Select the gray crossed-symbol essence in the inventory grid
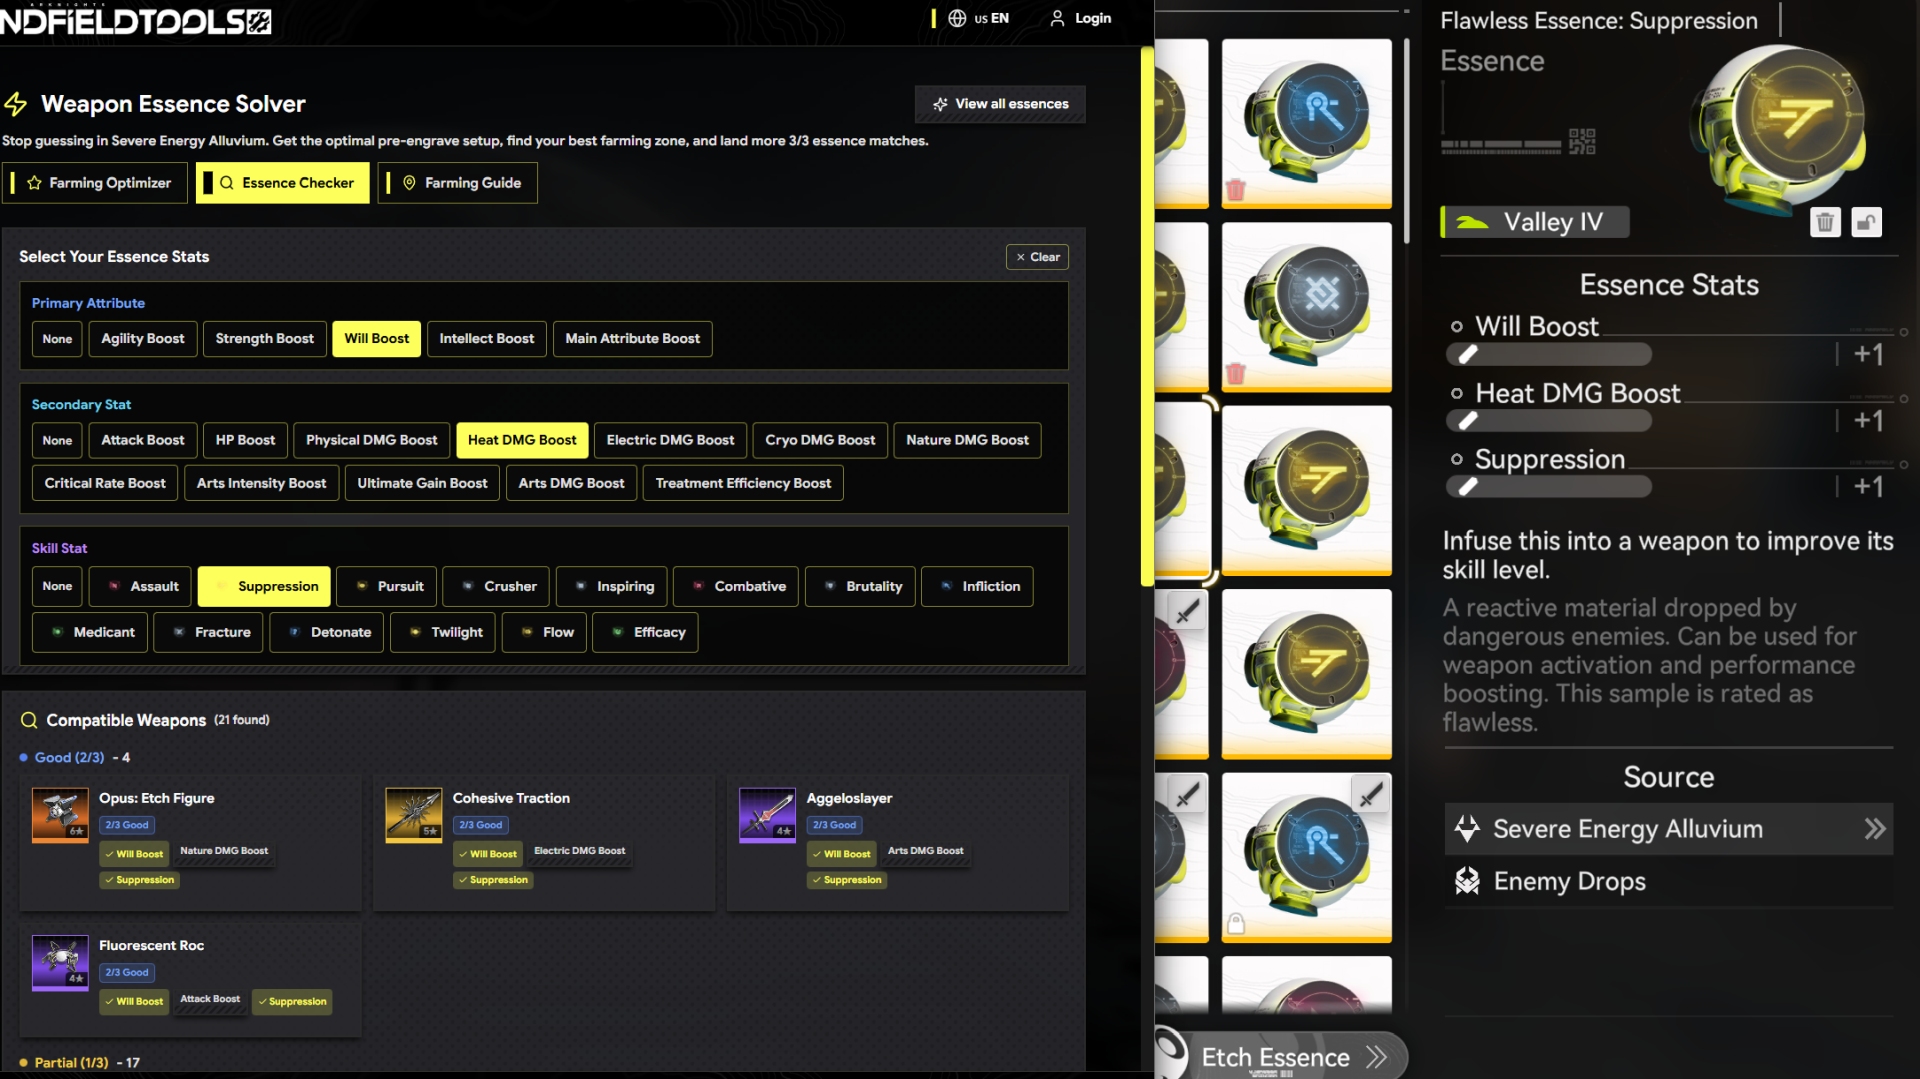 1307,305
